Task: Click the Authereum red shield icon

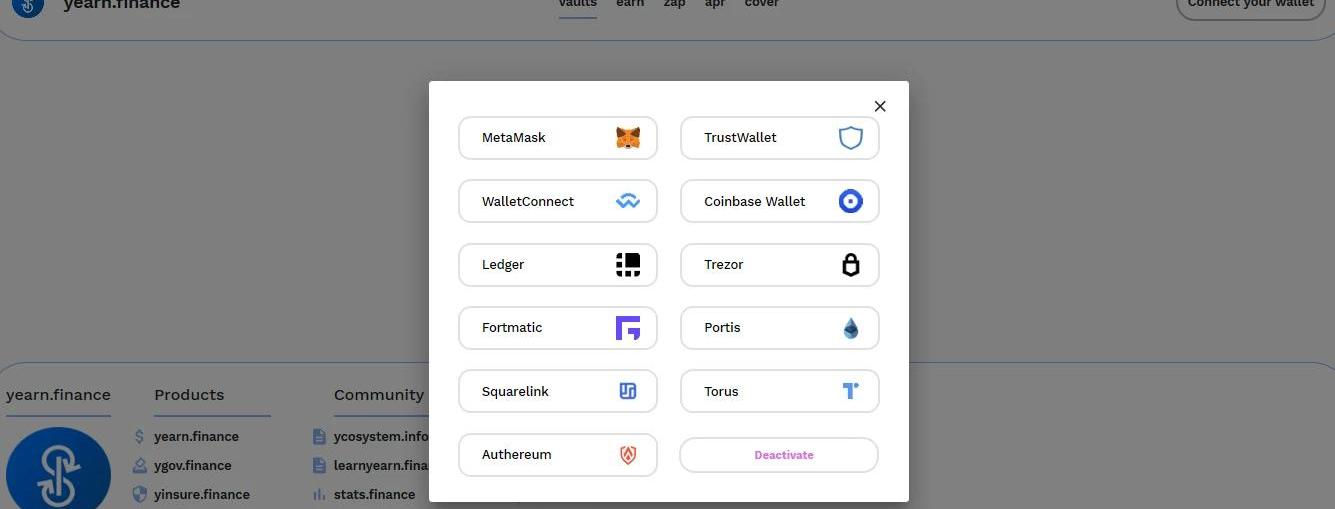Action: click(628, 455)
